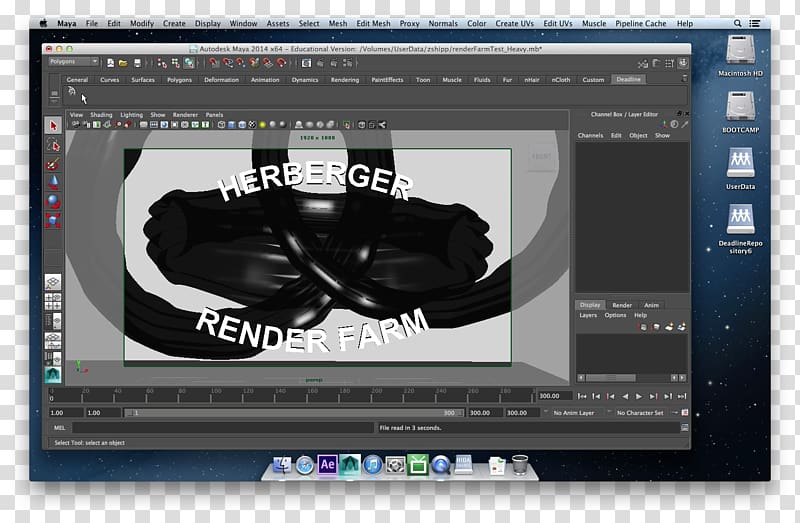
Task: Select by component type mode icon
Action: point(189,63)
